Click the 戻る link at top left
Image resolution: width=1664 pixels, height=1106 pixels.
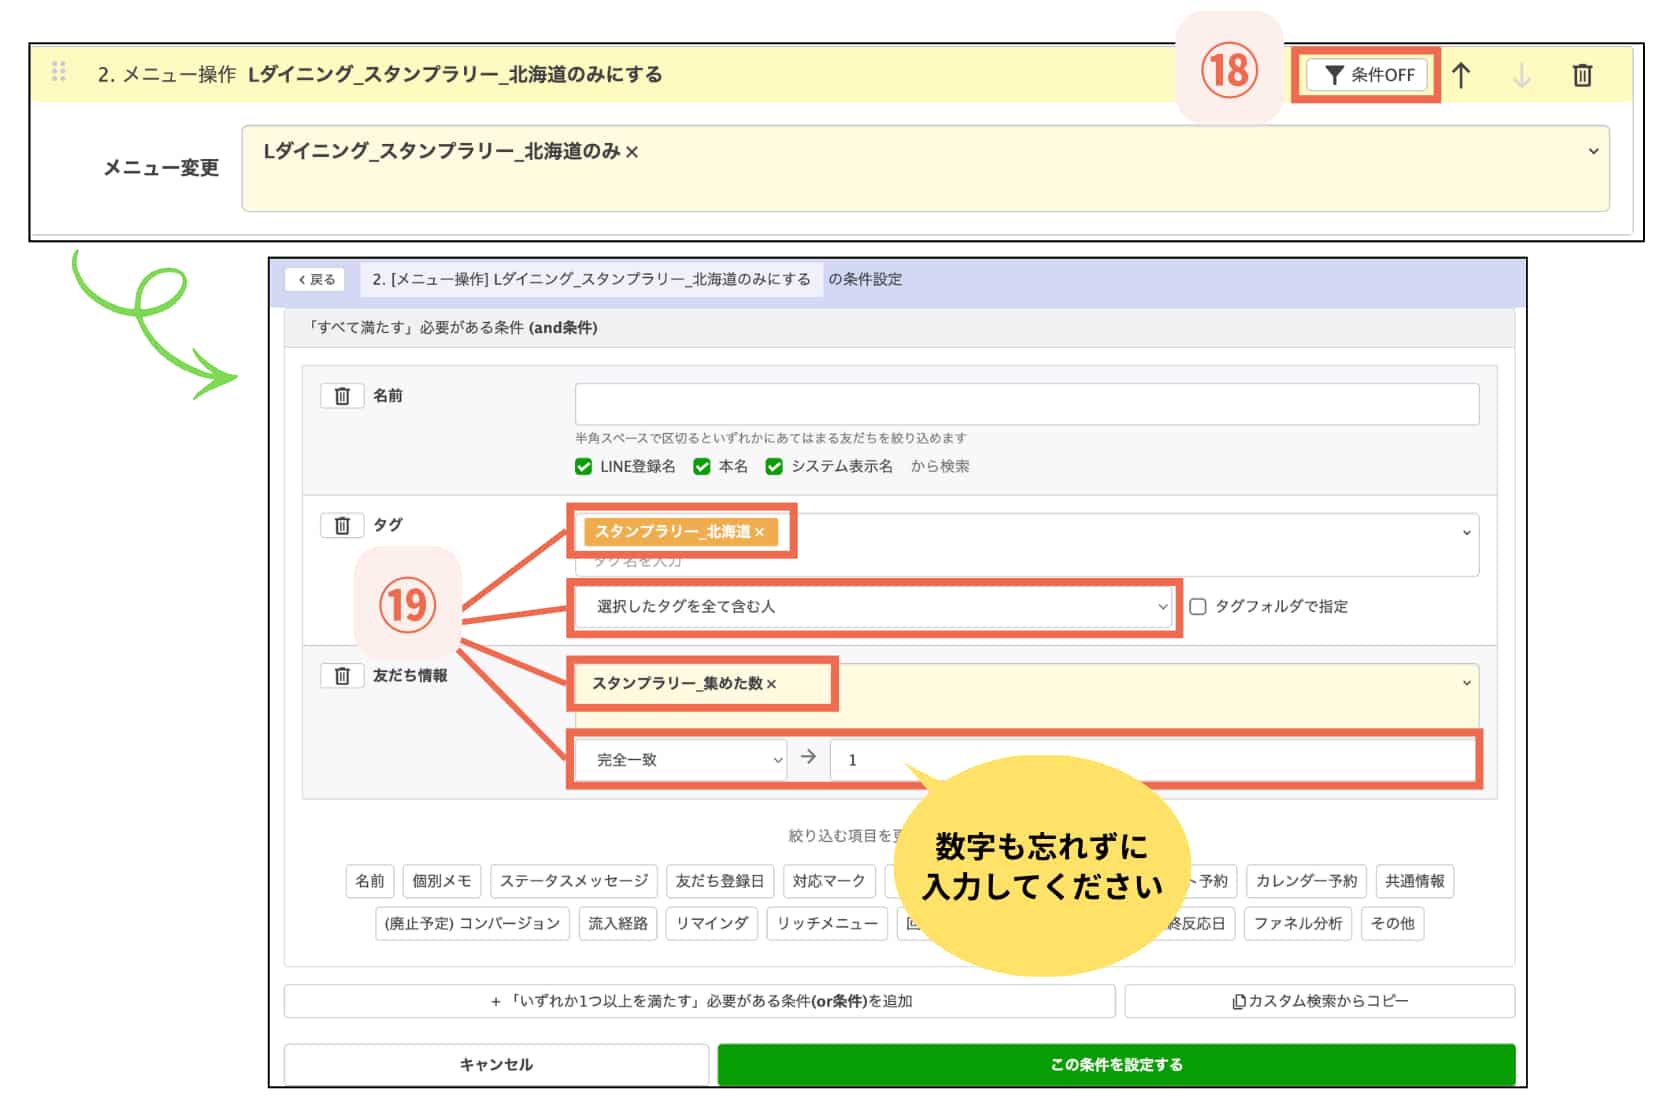[x=315, y=279]
